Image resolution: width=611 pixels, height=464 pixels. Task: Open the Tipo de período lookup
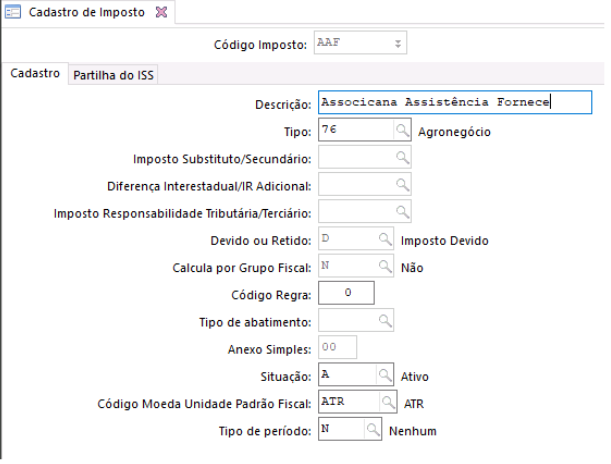click(375, 430)
